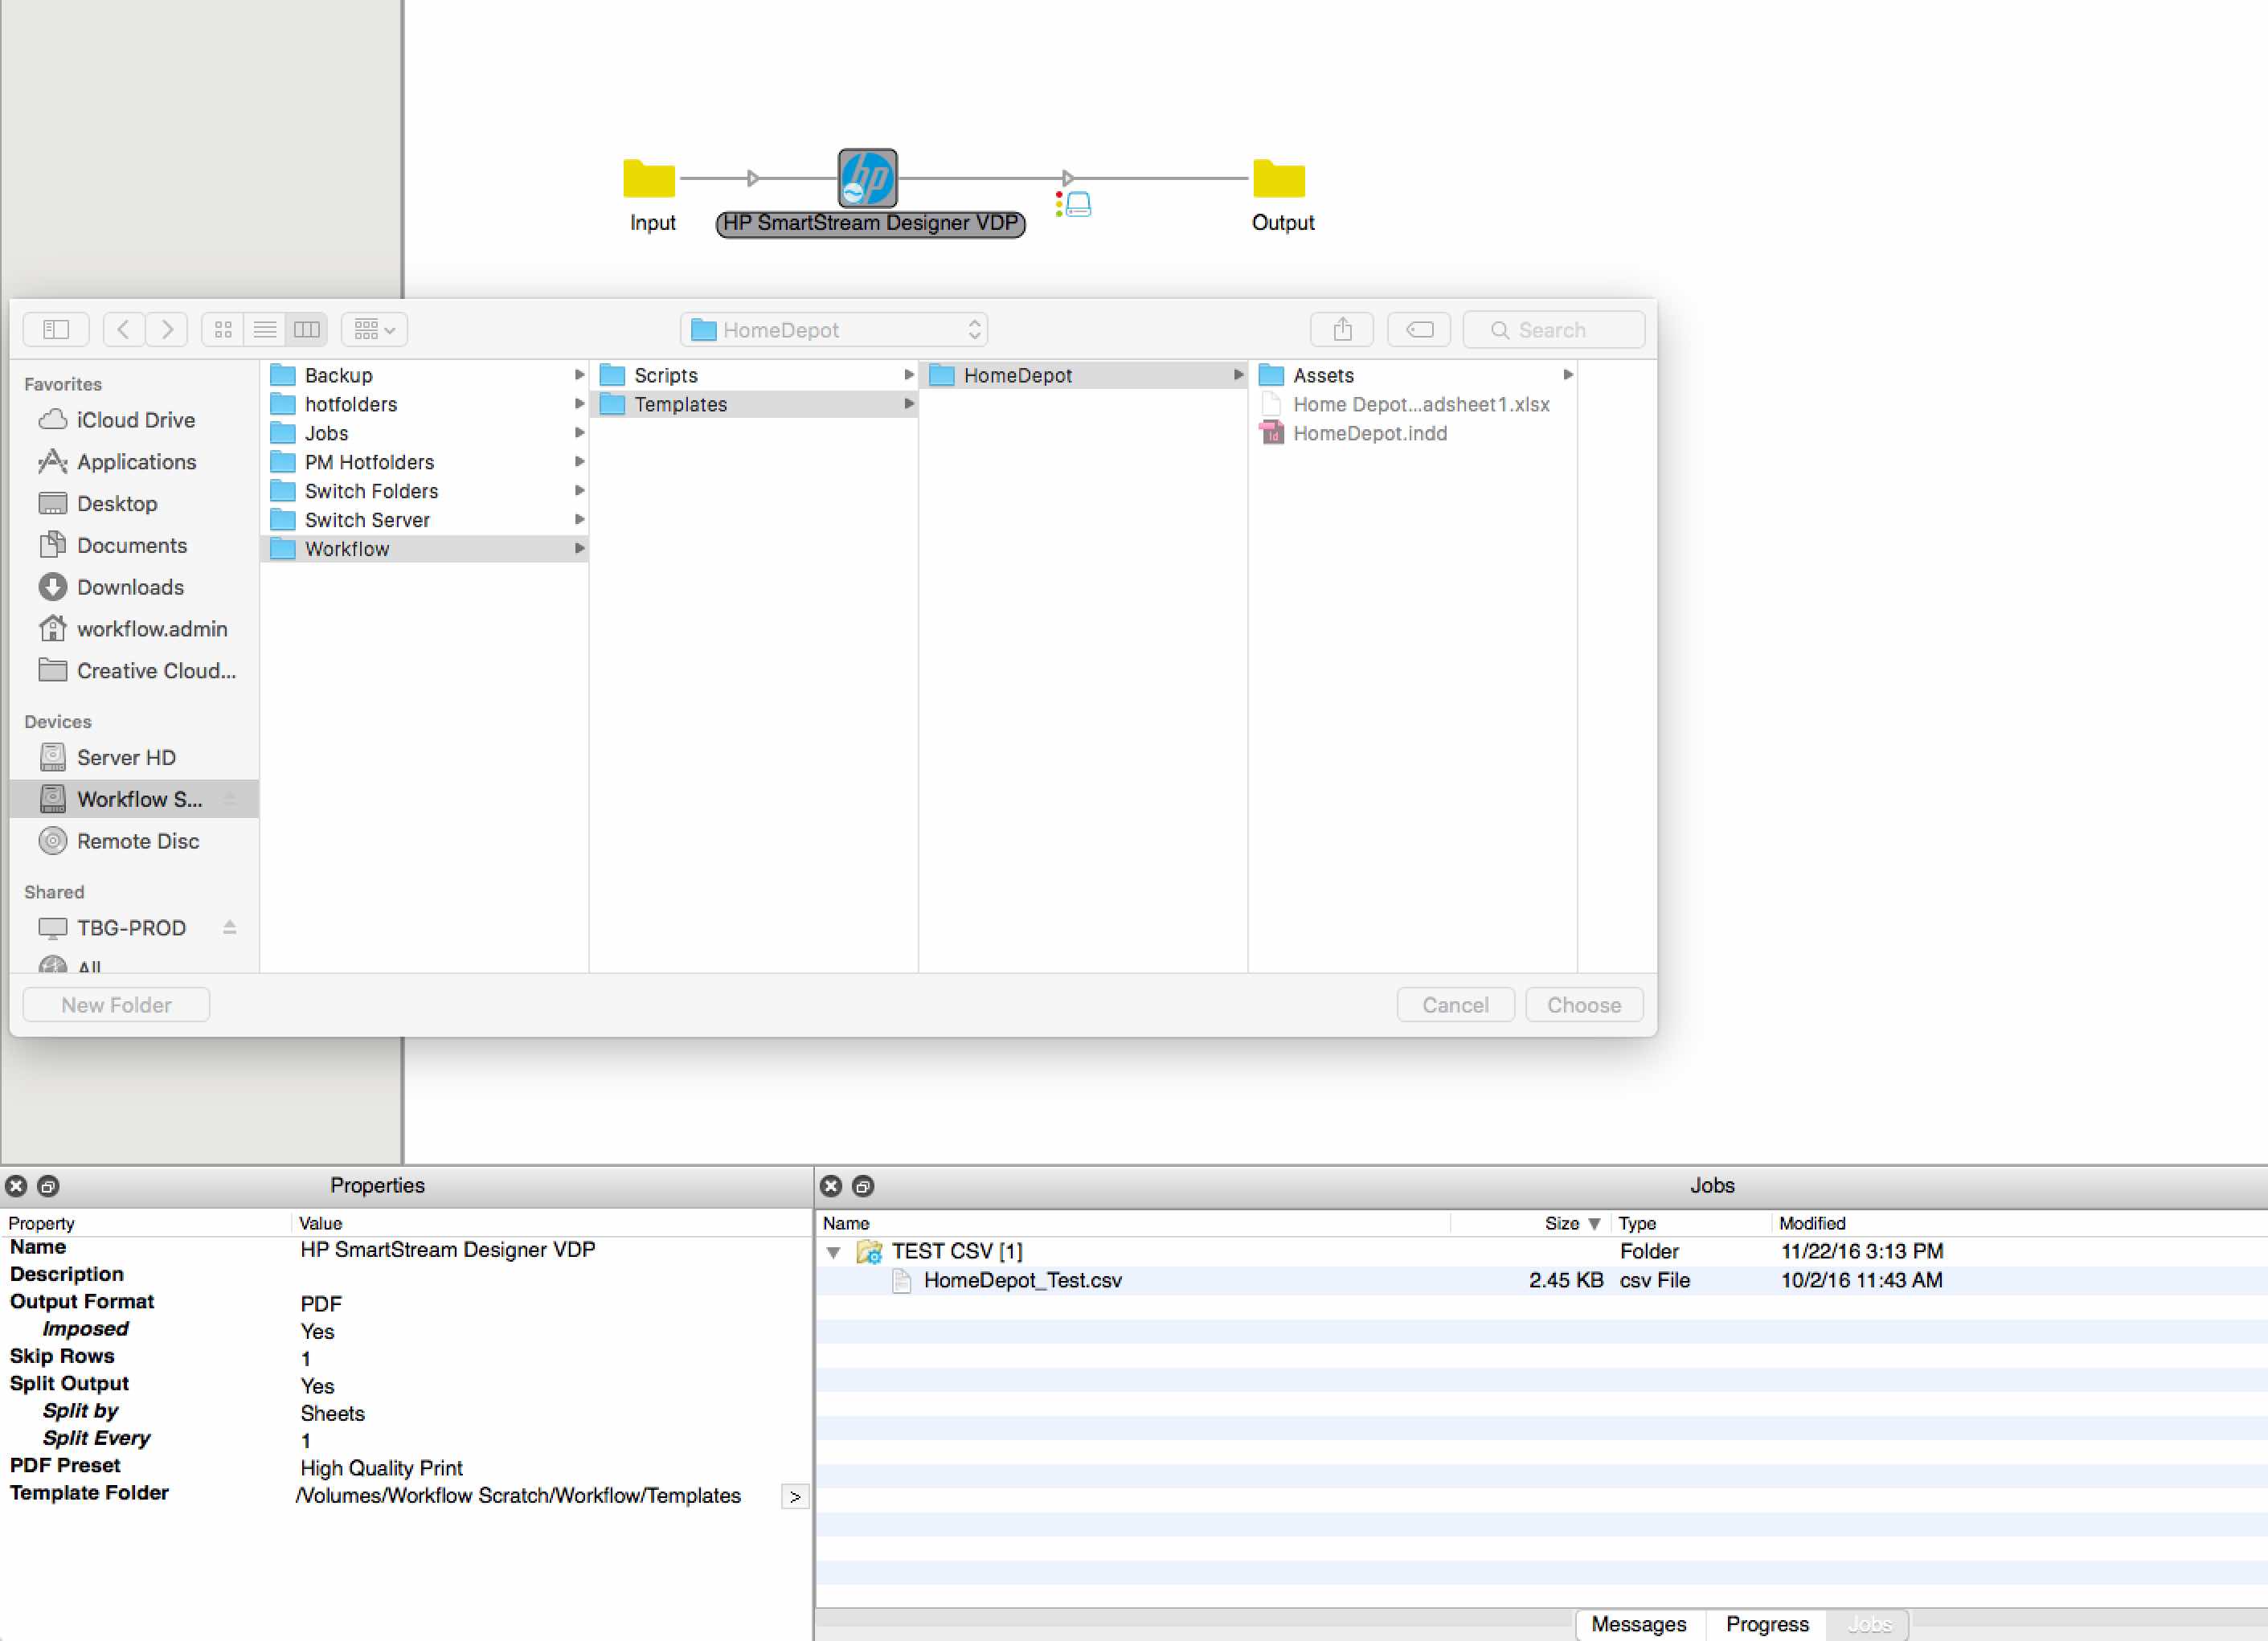The image size is (2268, 1641).
Task: Open the item arrangement dropdown
Action: pos(374,329)
